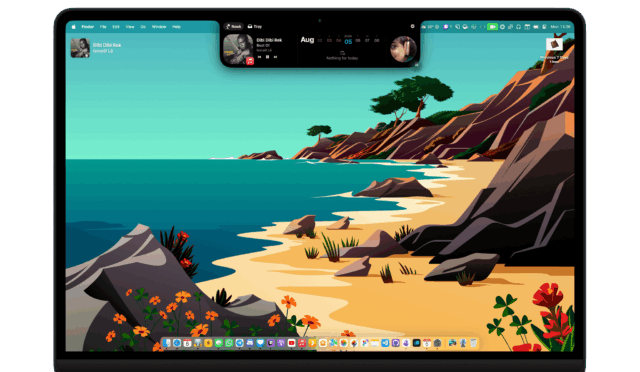The image size is (640, 372).
Task: Open the image file on the desktop
Action: pos(554,44)
